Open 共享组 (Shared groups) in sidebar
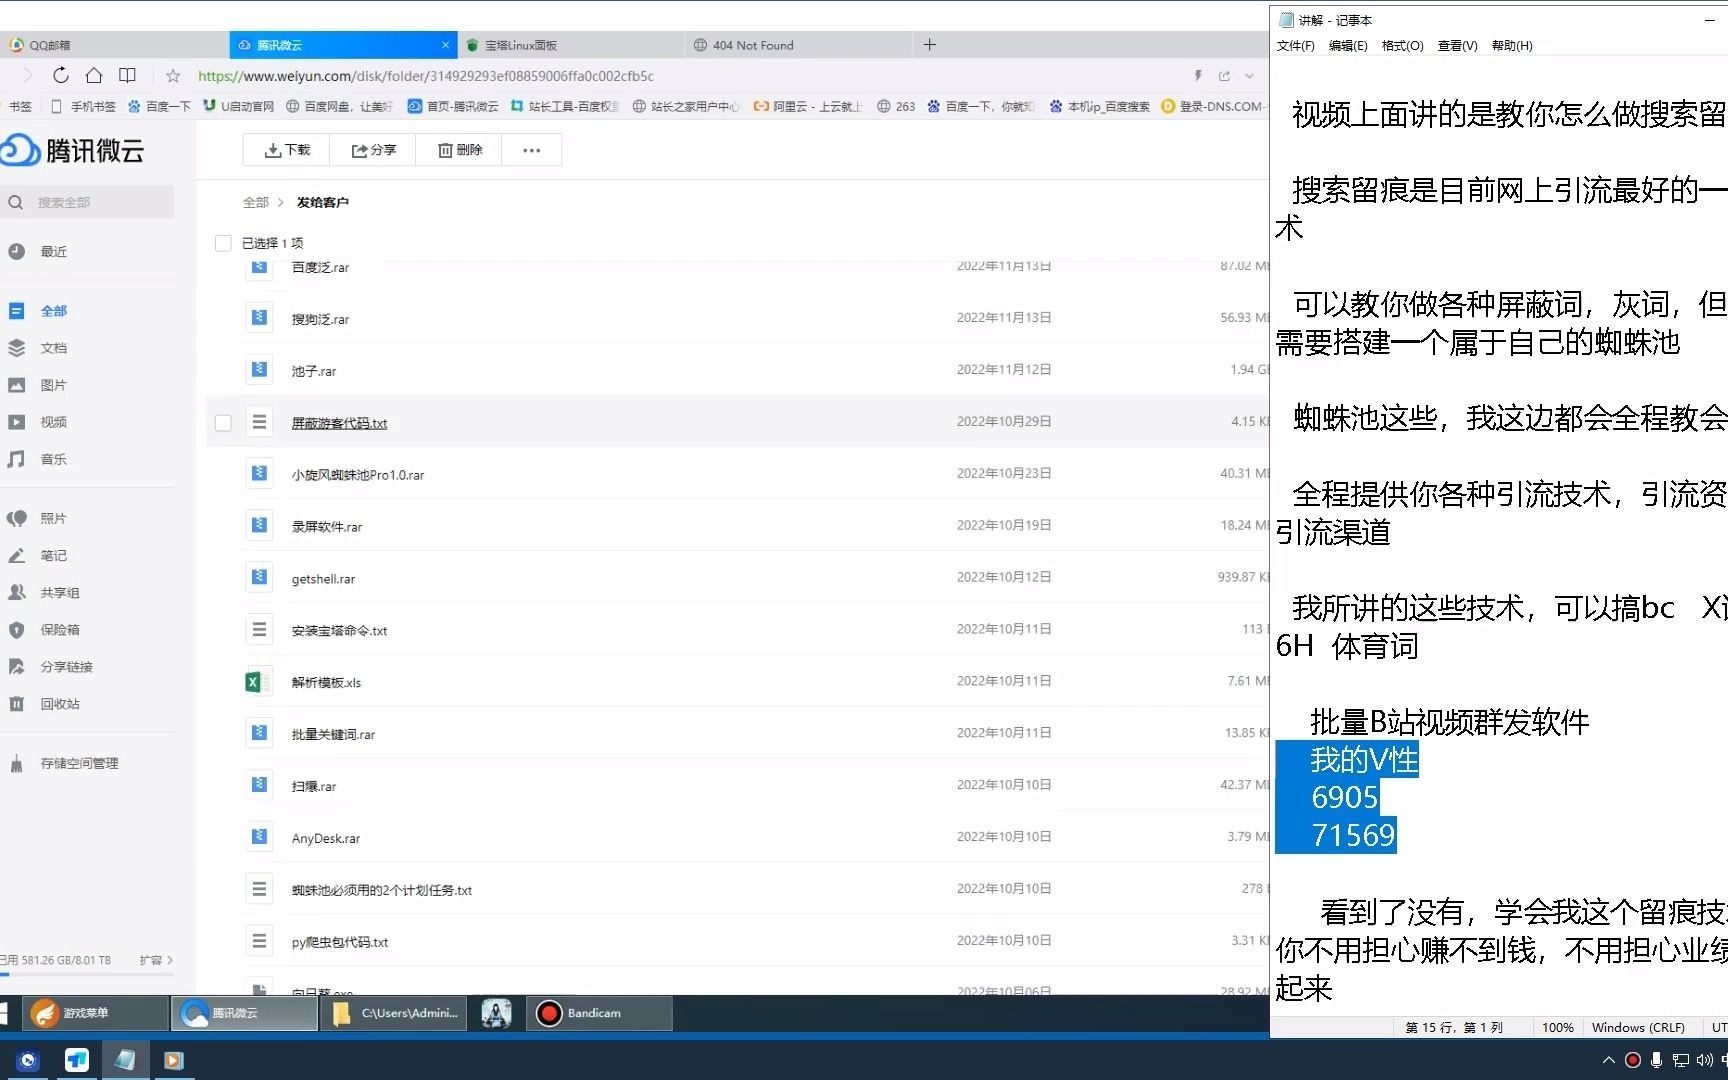1728x1080 pixels. (59, 592)
